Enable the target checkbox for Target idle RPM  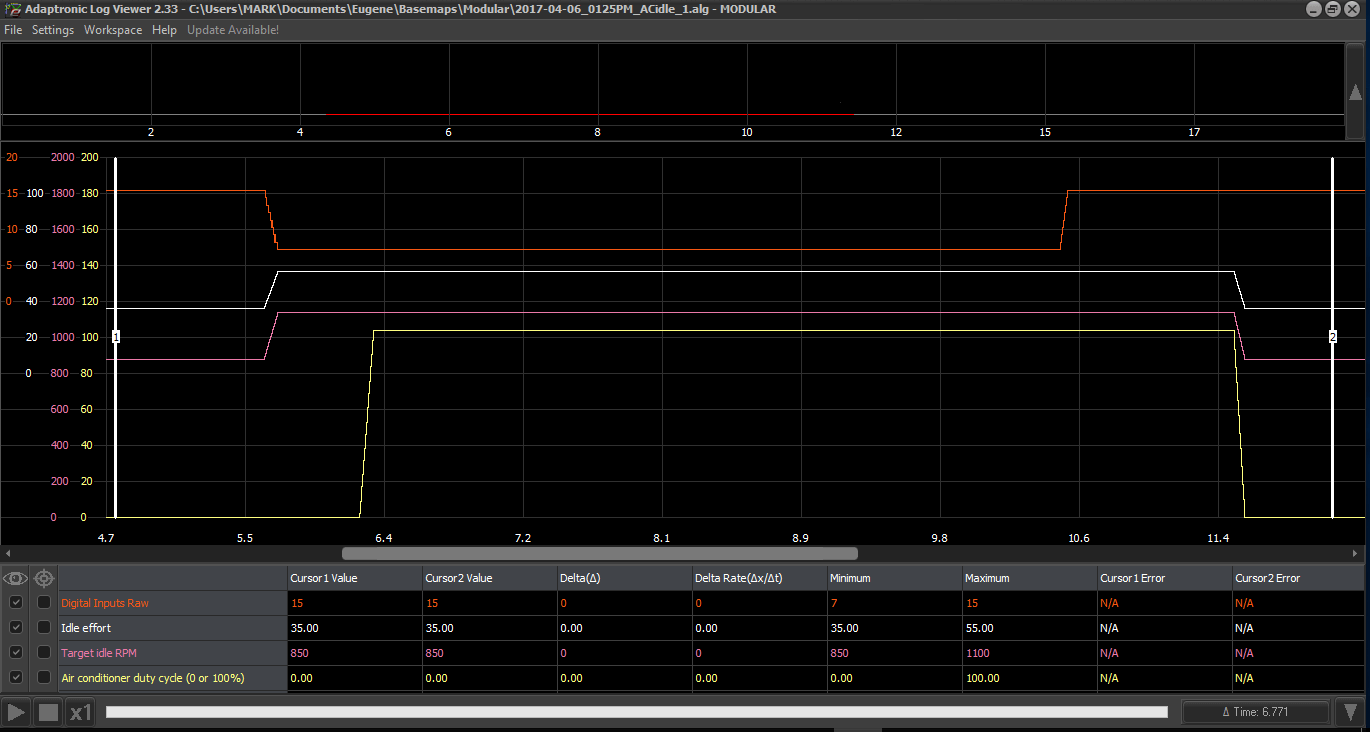(44, 653)
